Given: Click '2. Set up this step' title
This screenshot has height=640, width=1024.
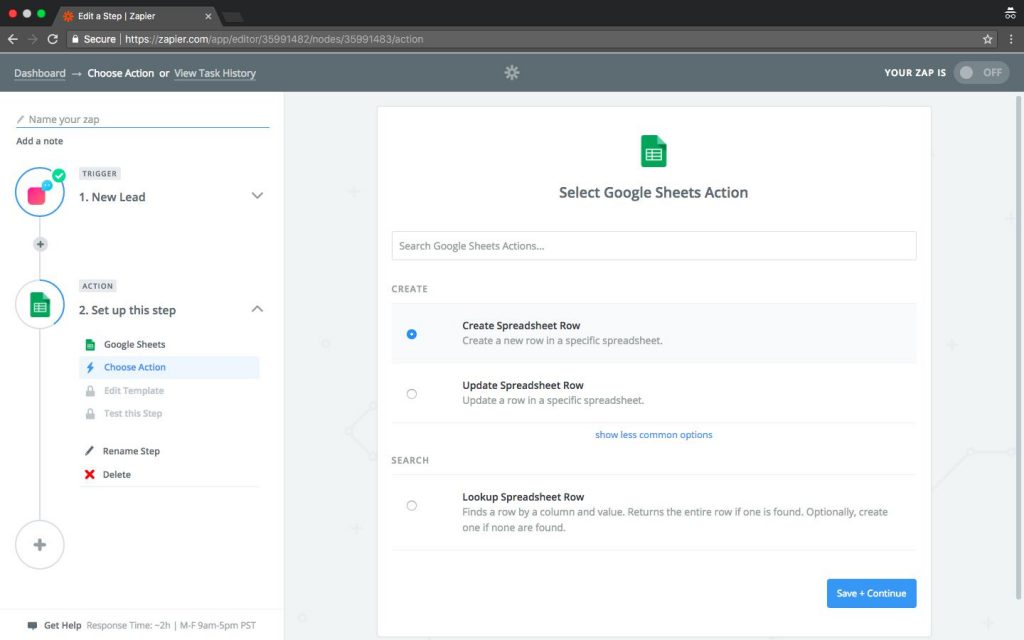Looking at the screenshot, I should coord(127,310).
